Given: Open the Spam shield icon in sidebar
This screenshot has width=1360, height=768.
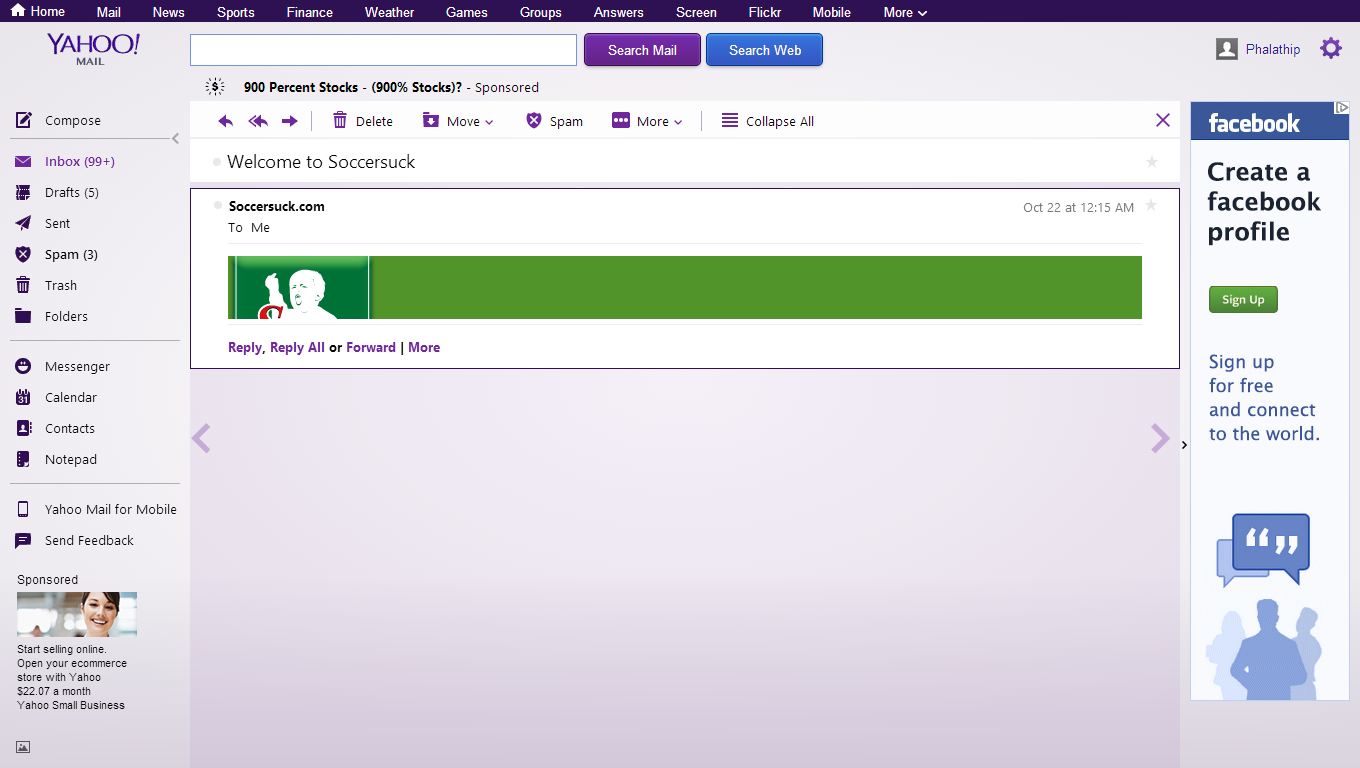Looking at the screenshot, I should [x=24, y=254].
